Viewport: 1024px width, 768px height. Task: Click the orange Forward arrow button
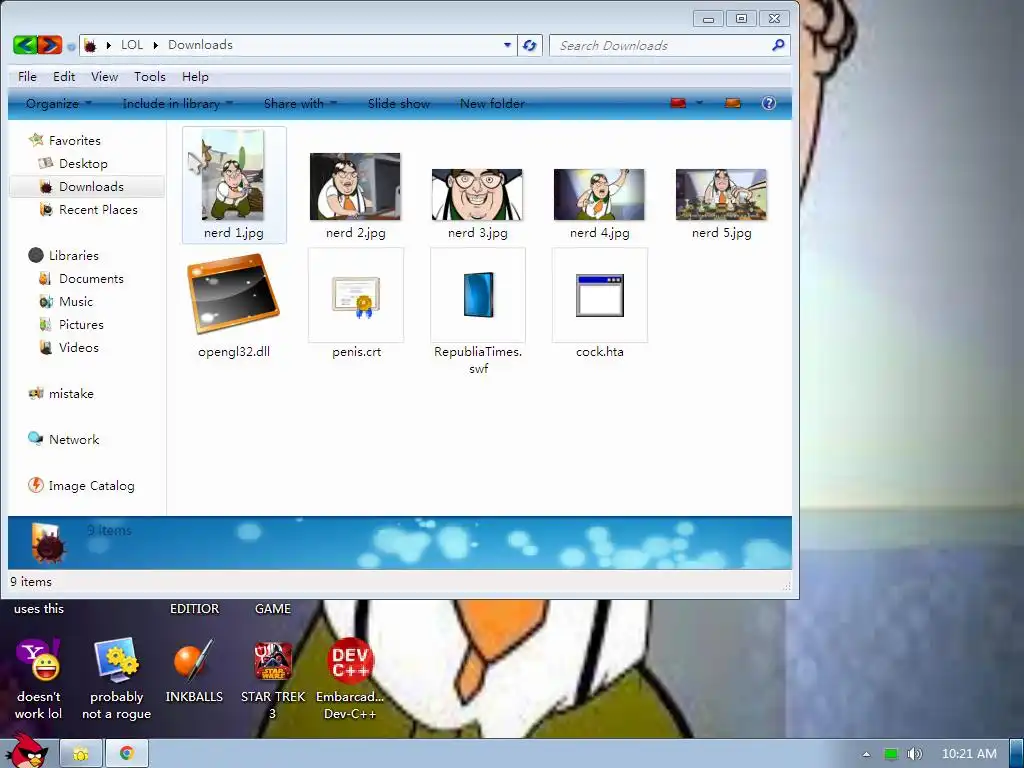50,45
